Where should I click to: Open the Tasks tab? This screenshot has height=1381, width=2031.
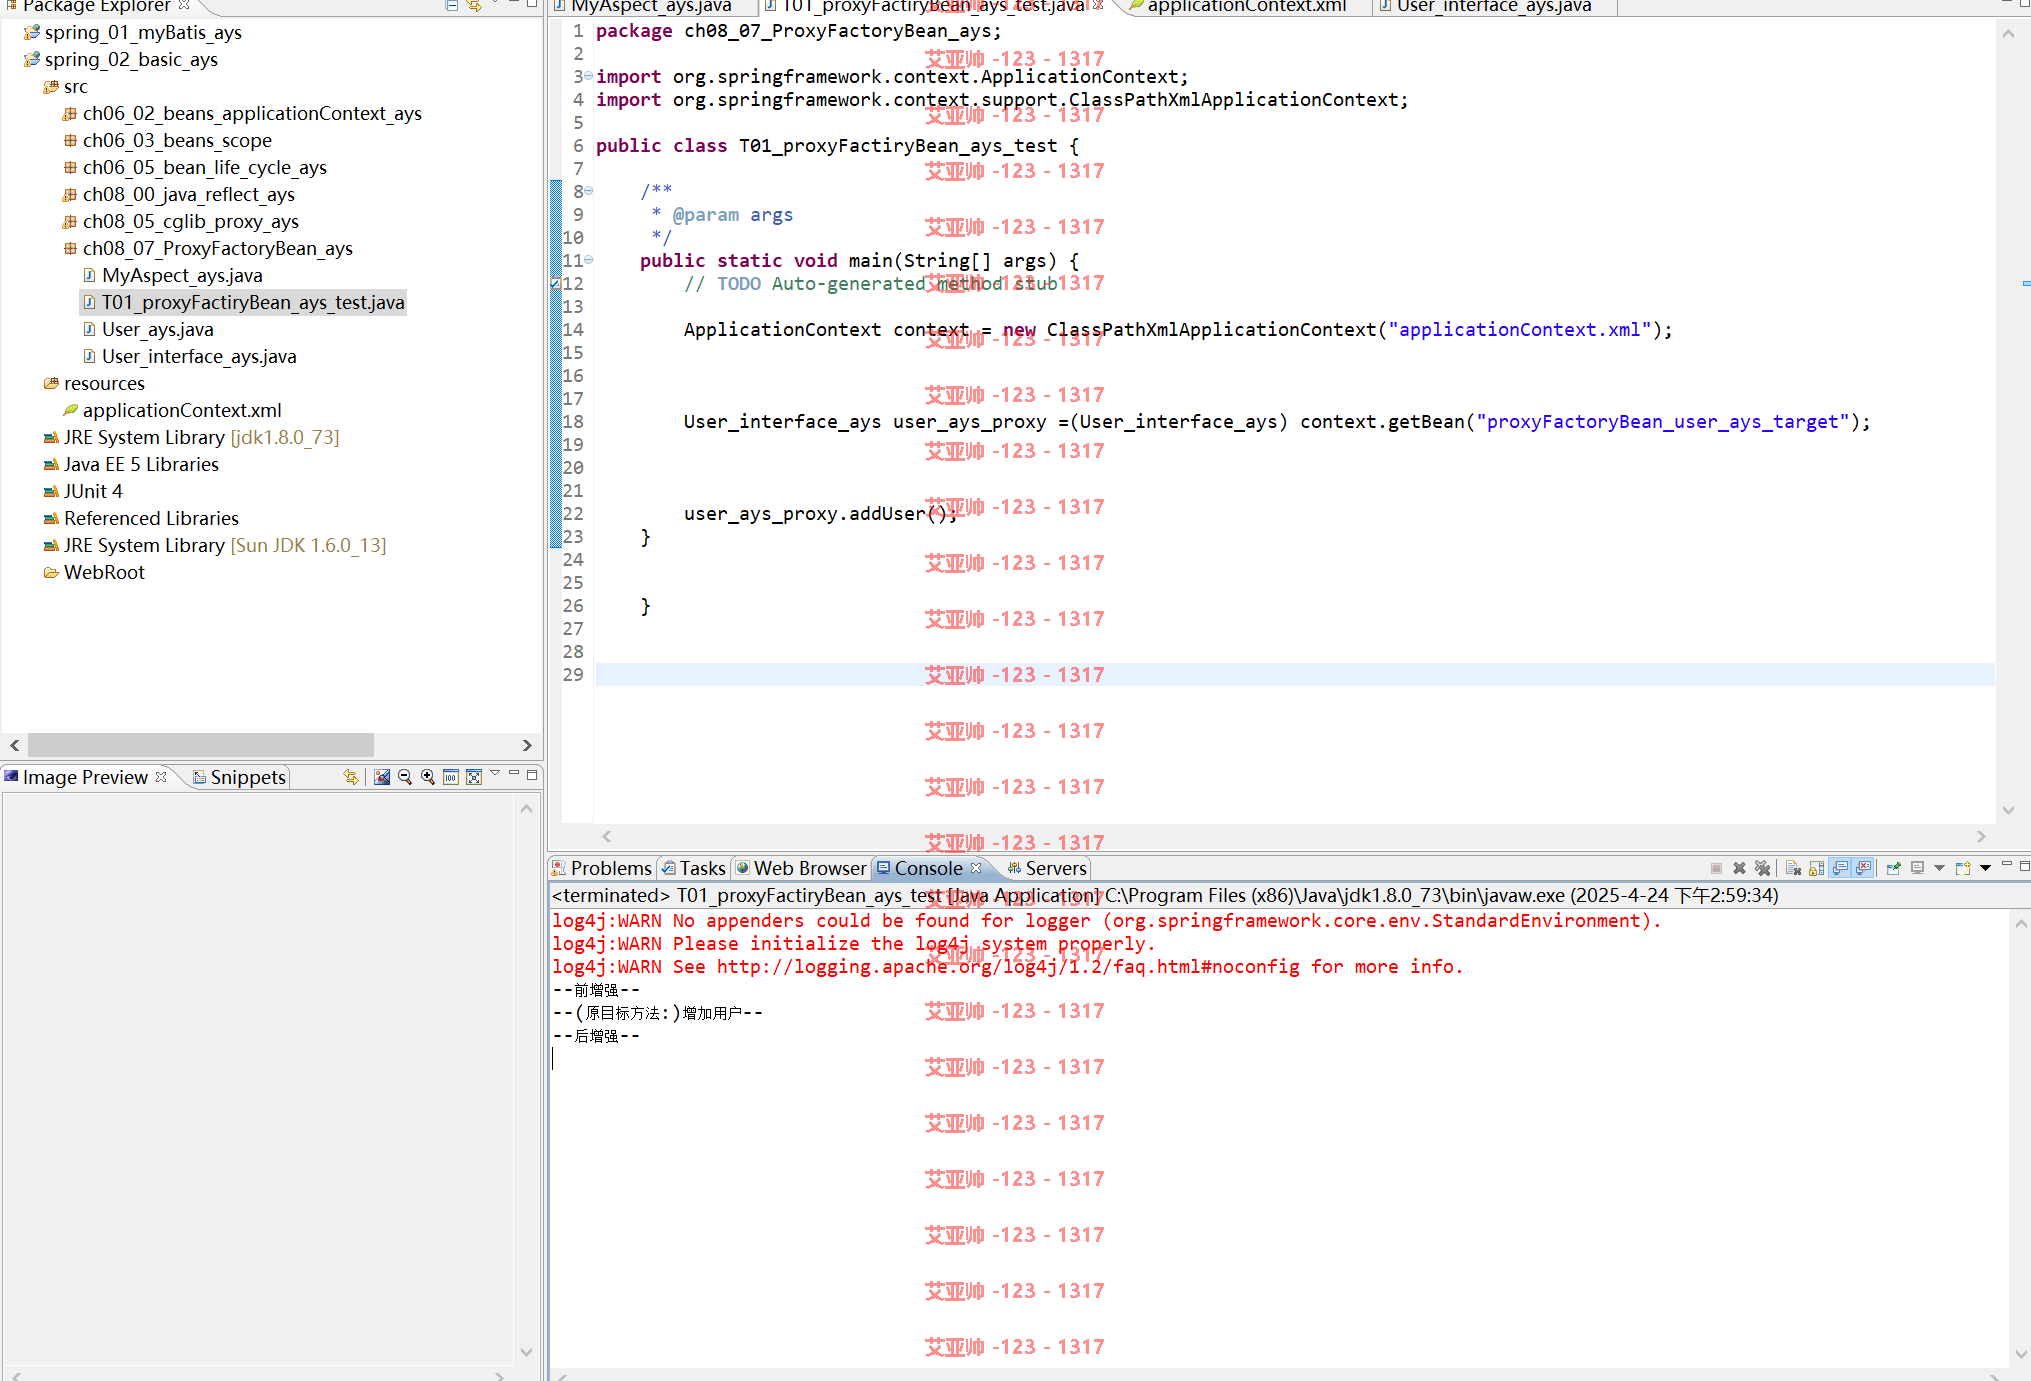pos(694,868)
